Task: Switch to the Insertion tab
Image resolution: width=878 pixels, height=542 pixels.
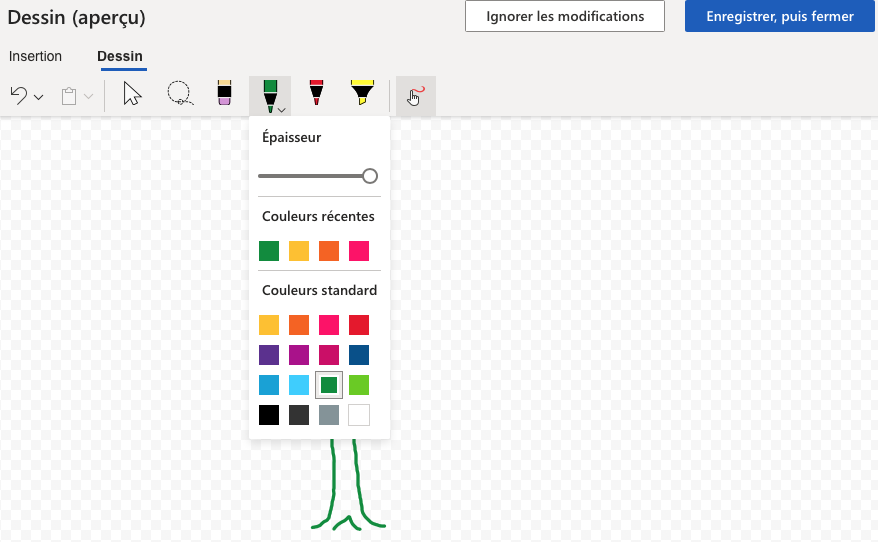Action: point(35,57)
